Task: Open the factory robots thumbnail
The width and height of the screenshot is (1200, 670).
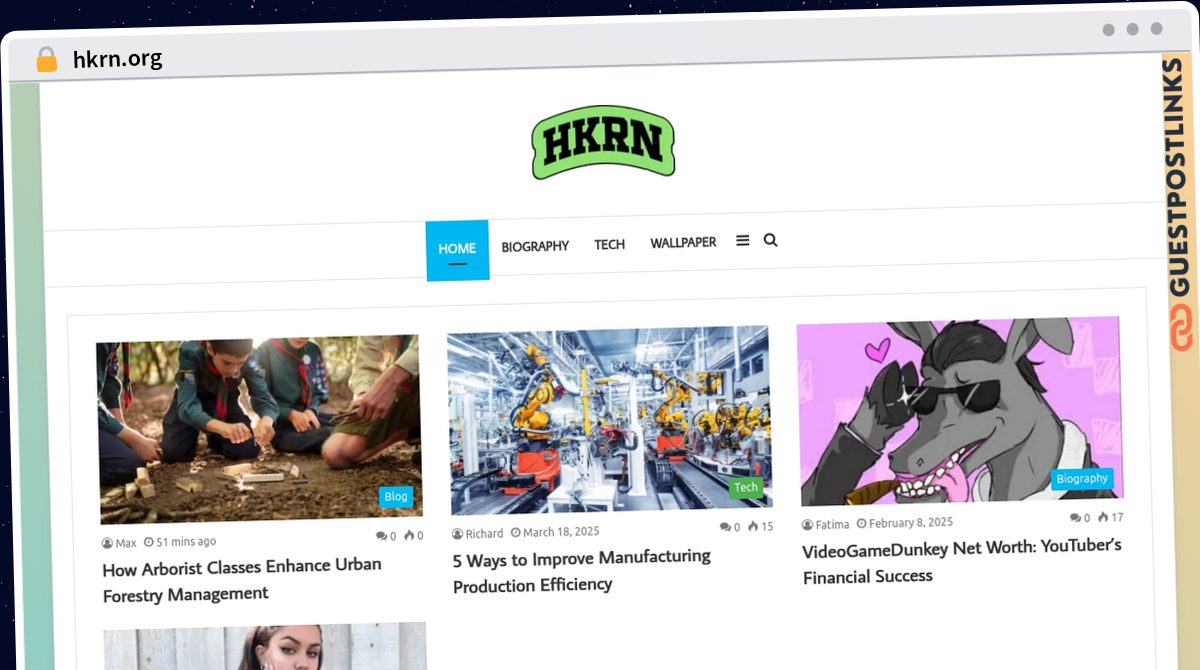Action: pos(609,420)
